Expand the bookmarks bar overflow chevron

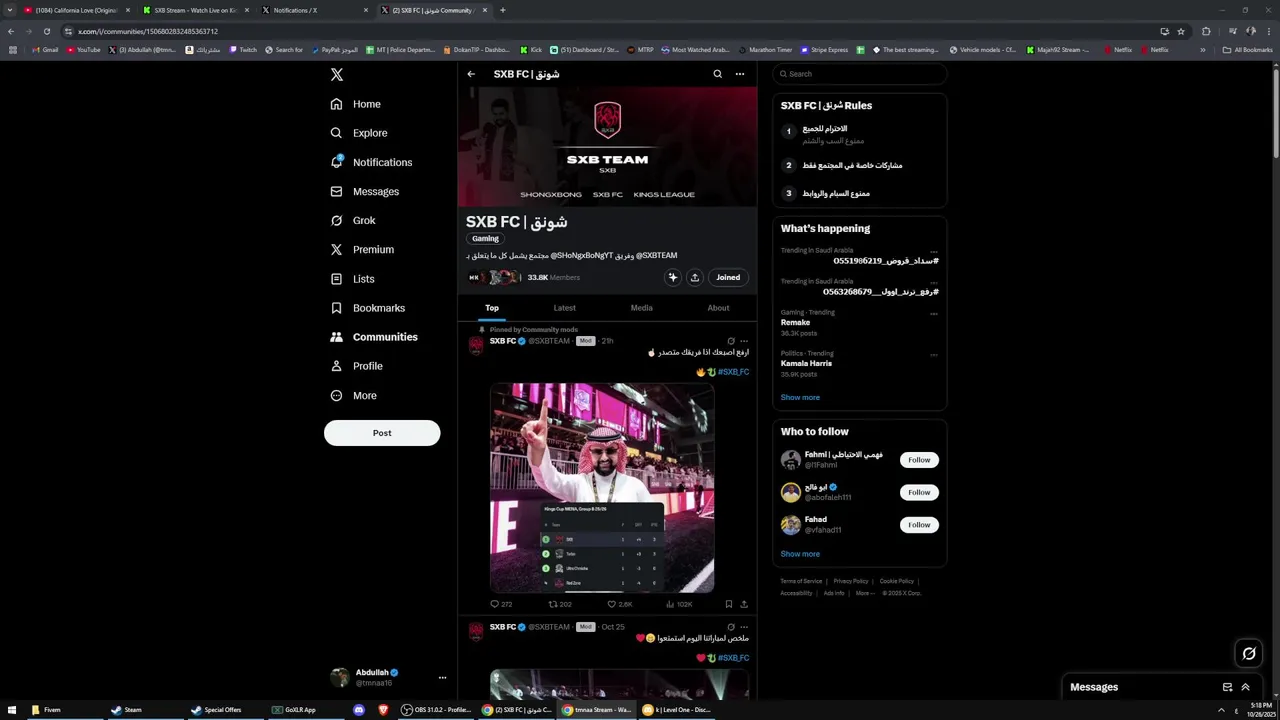1203,50
